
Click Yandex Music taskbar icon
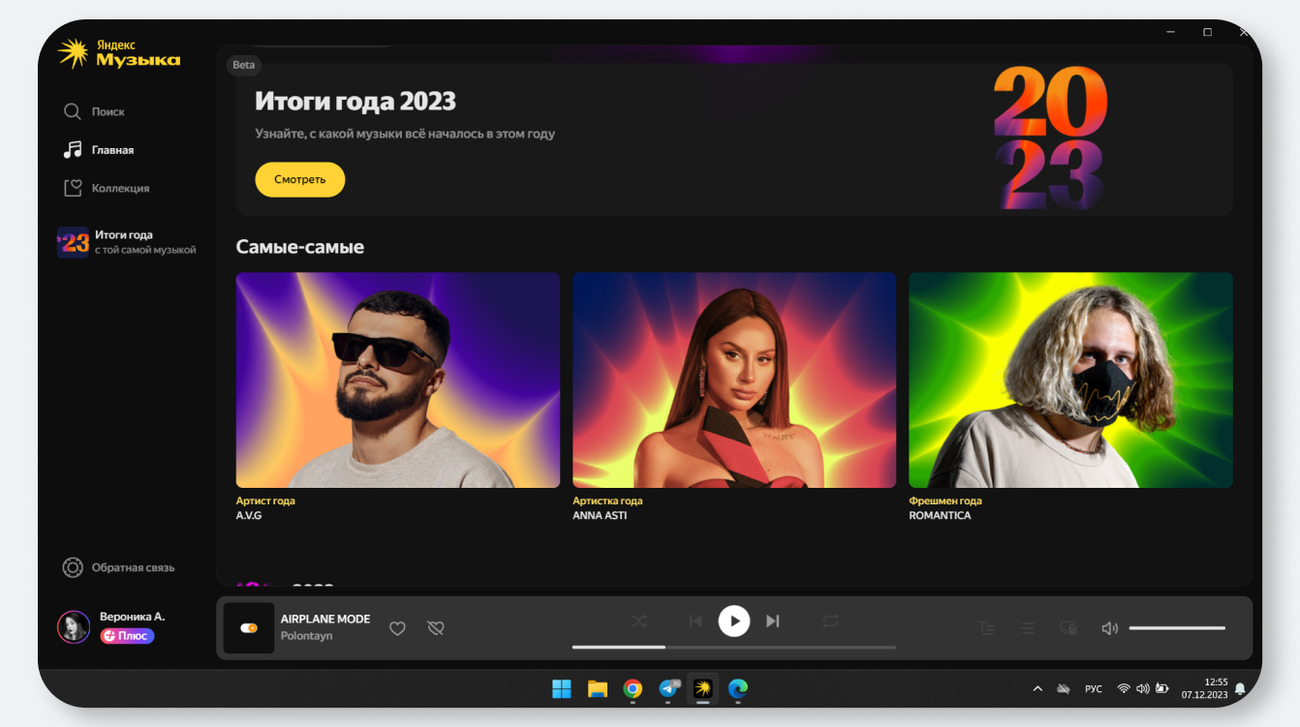(x=703, y=688)
